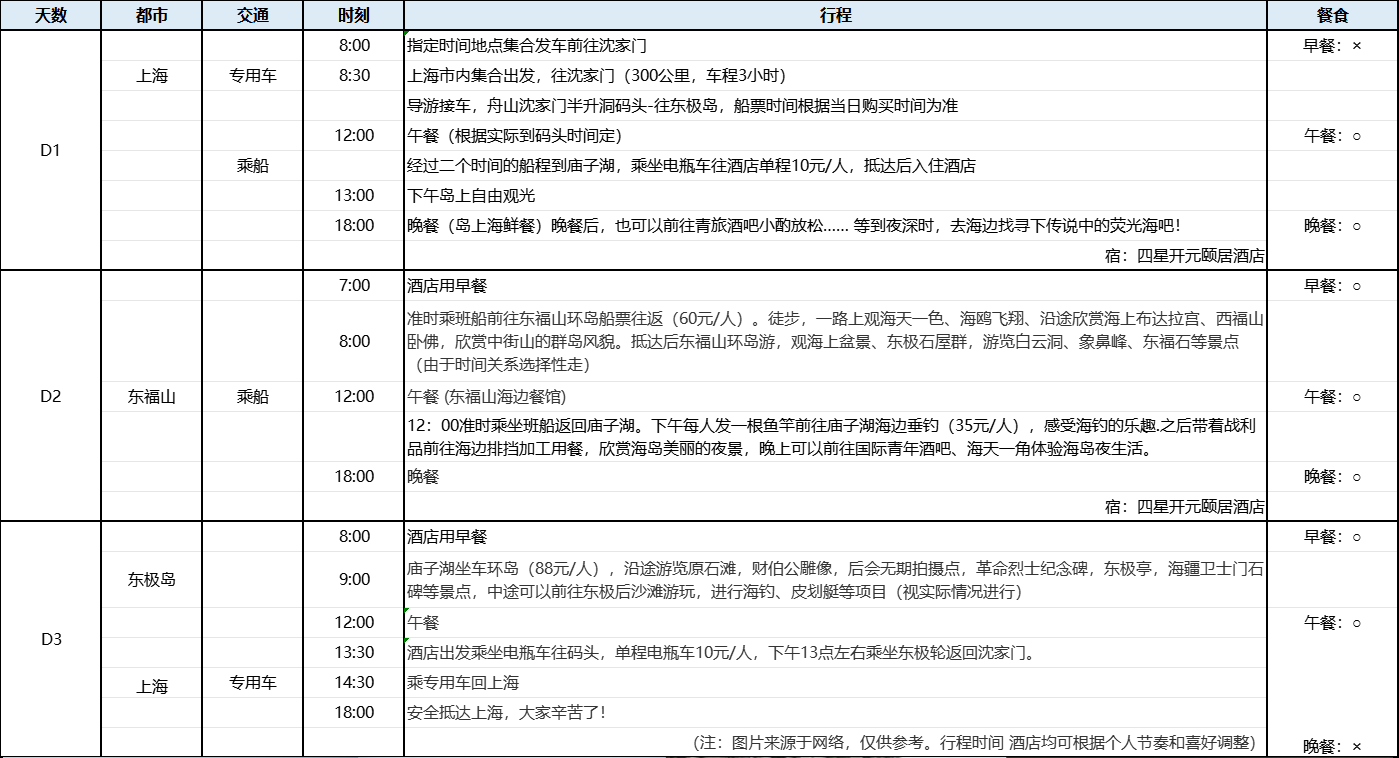Select the 安全抵达上海，大家辛苦了 cell
Image resolution: width=1399 pixels, height=758 pixels.
[835, 713]
